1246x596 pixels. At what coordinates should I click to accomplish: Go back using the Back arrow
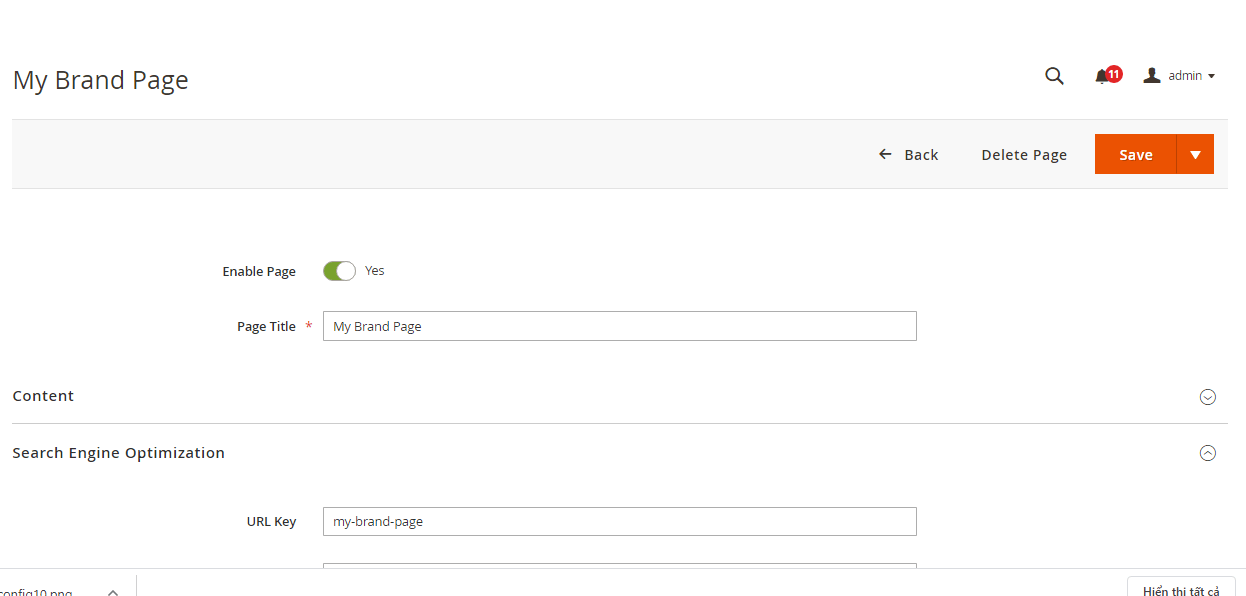[x=885, y=155]
